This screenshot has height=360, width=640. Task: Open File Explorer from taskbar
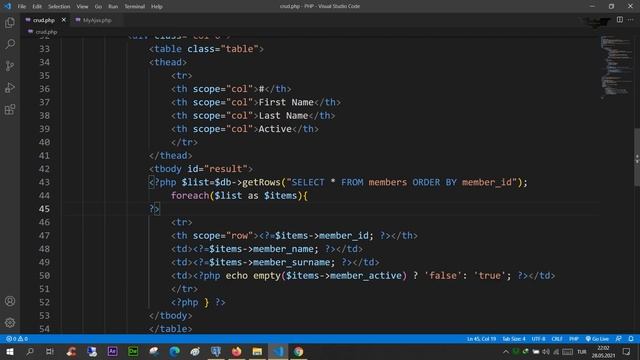(x=257, y=351)
